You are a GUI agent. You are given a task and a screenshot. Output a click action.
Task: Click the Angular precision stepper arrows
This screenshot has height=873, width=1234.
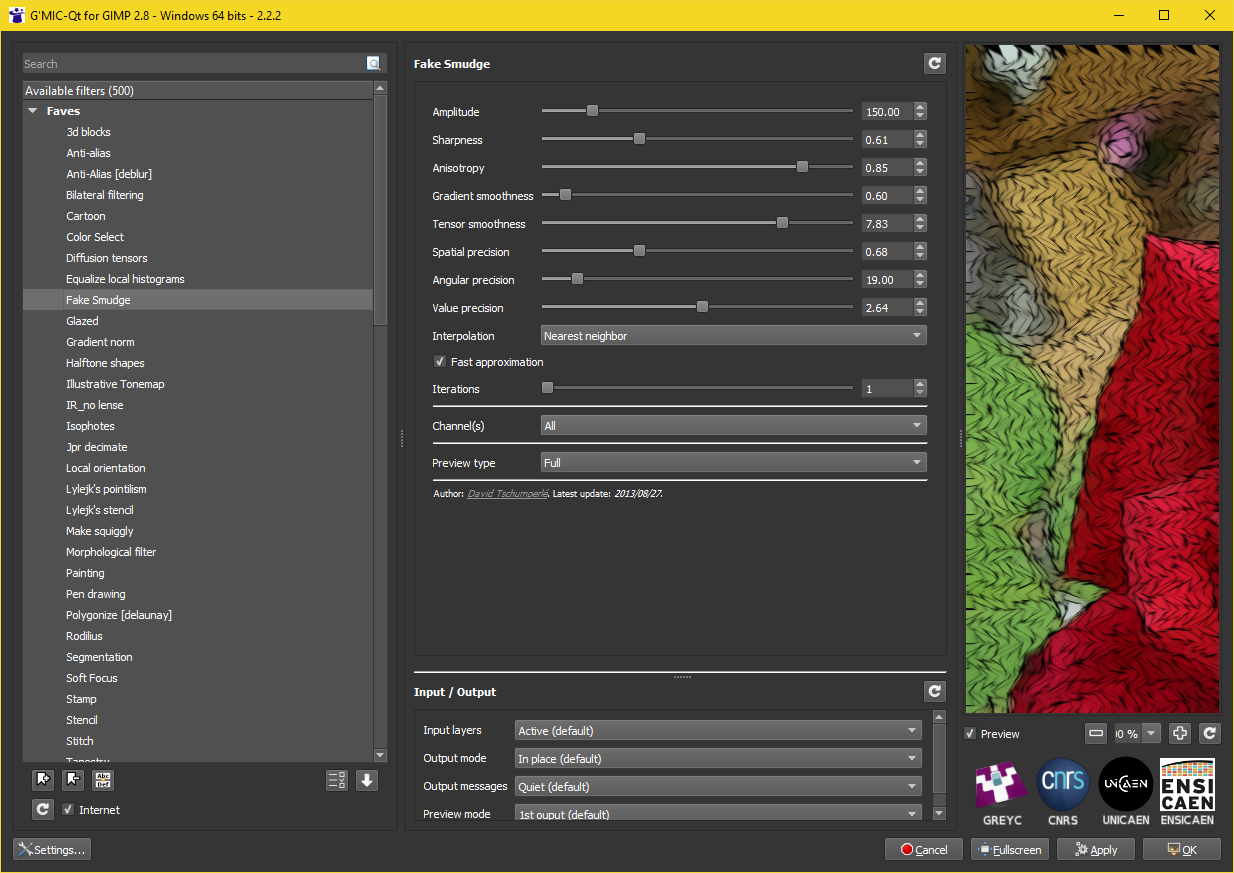click(x=920, y=280)
